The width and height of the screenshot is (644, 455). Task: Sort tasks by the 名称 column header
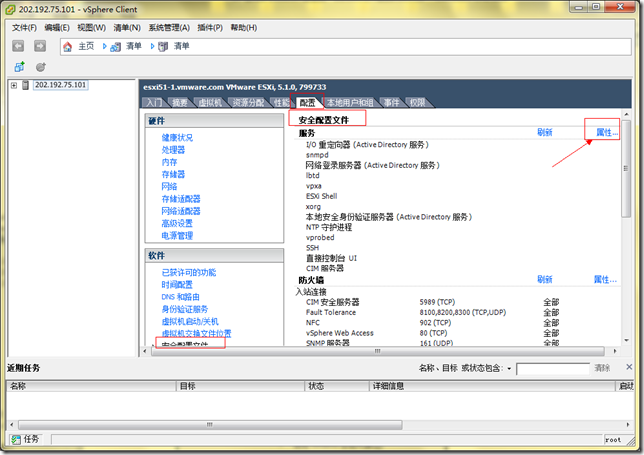pyautogui.click(x=91, y=386)
